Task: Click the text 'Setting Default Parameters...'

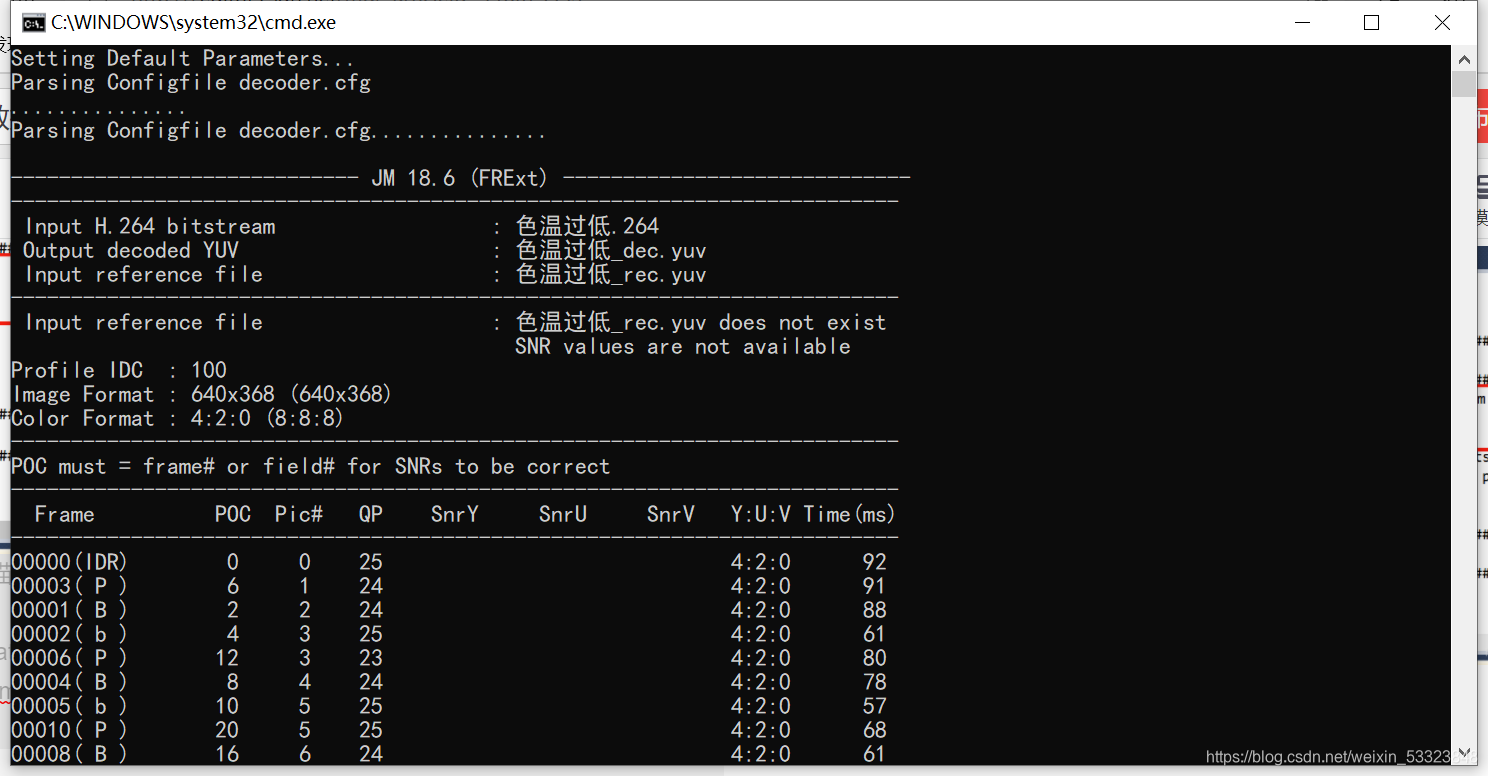Action: 183,58
